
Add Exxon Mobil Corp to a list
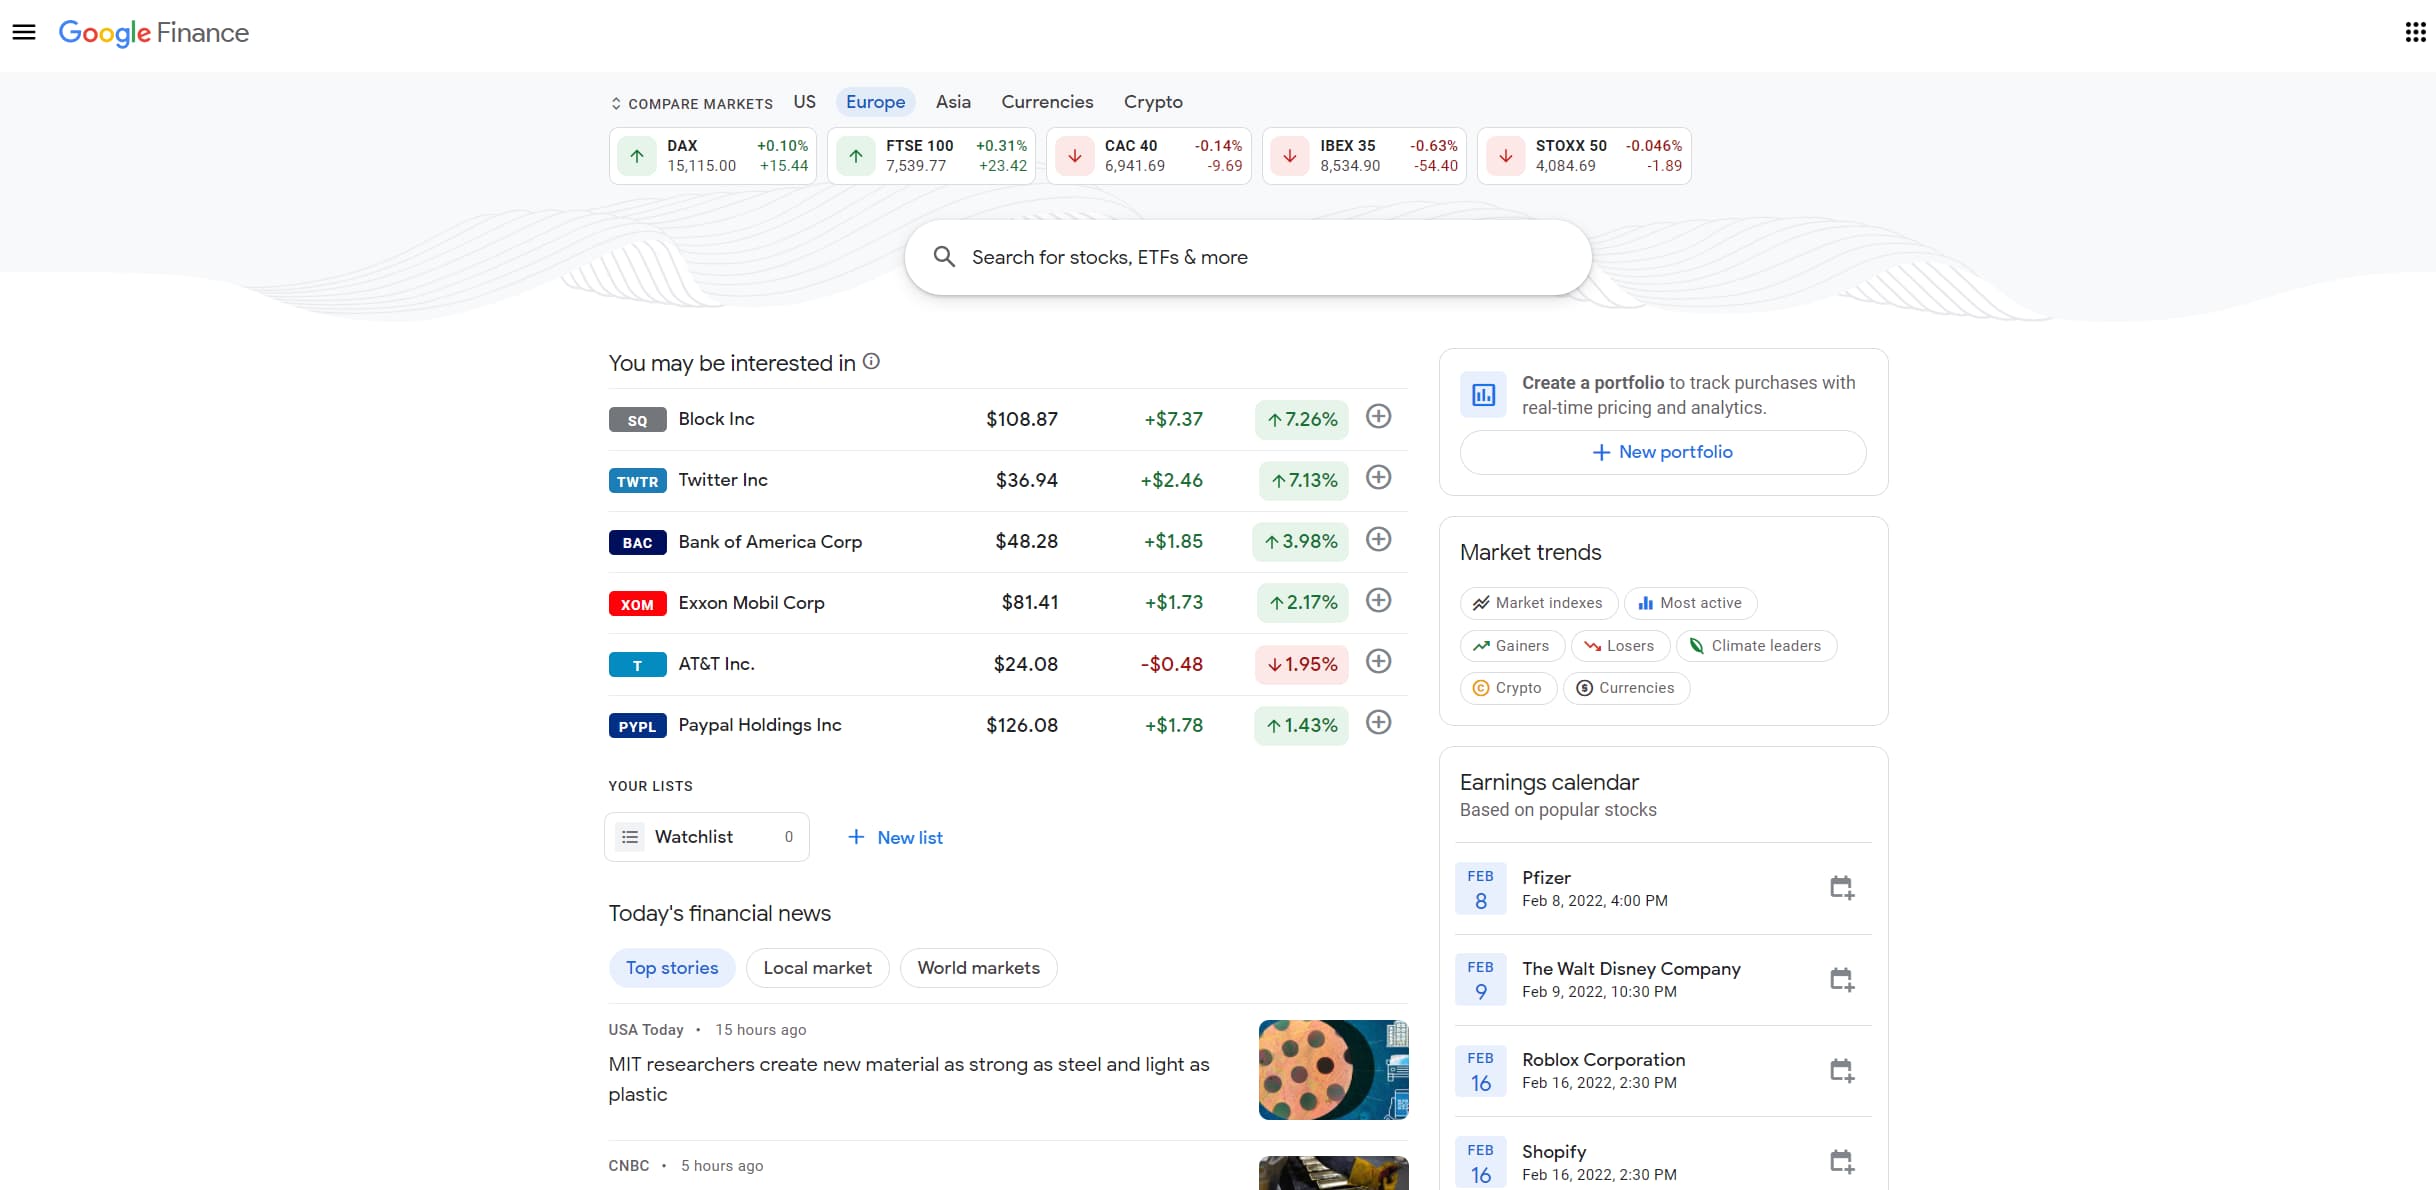1379,601
